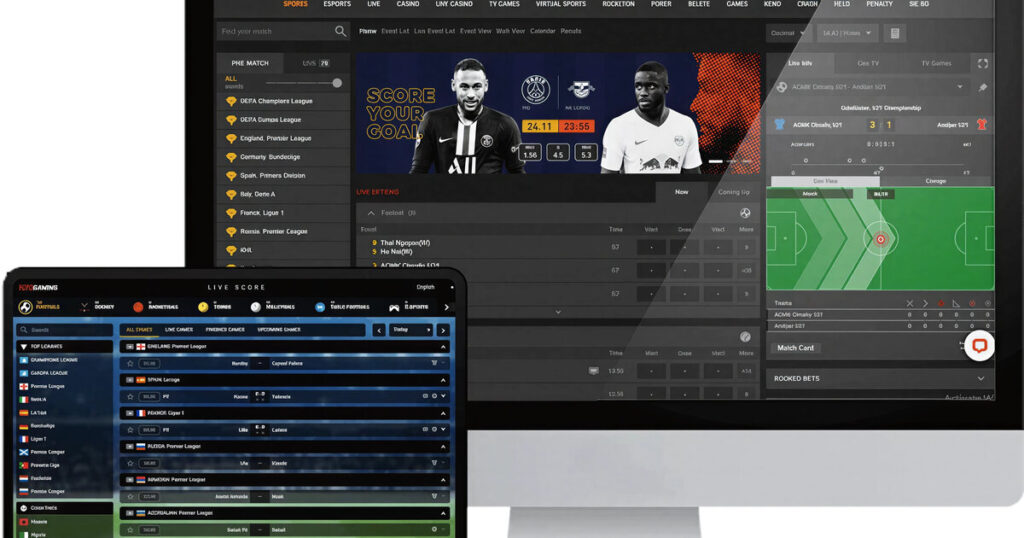The height and width of the screenshot is (538, 1024).
Task: Open the Decimal odds format dropdown
Action: (787, 33)
